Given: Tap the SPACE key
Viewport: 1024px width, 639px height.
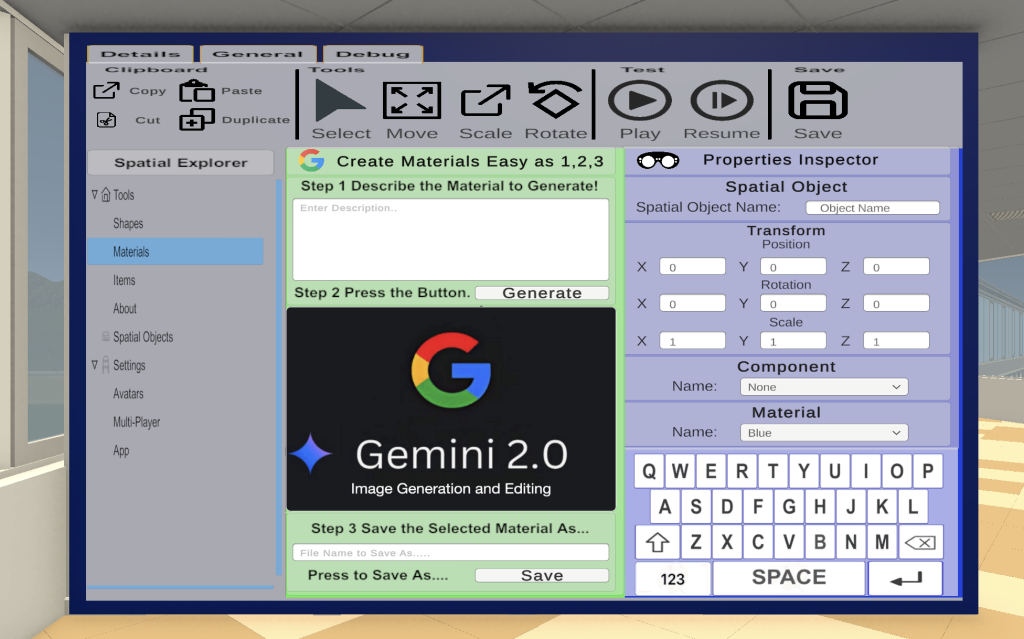Looking at the screenshot, I should 789,578.
